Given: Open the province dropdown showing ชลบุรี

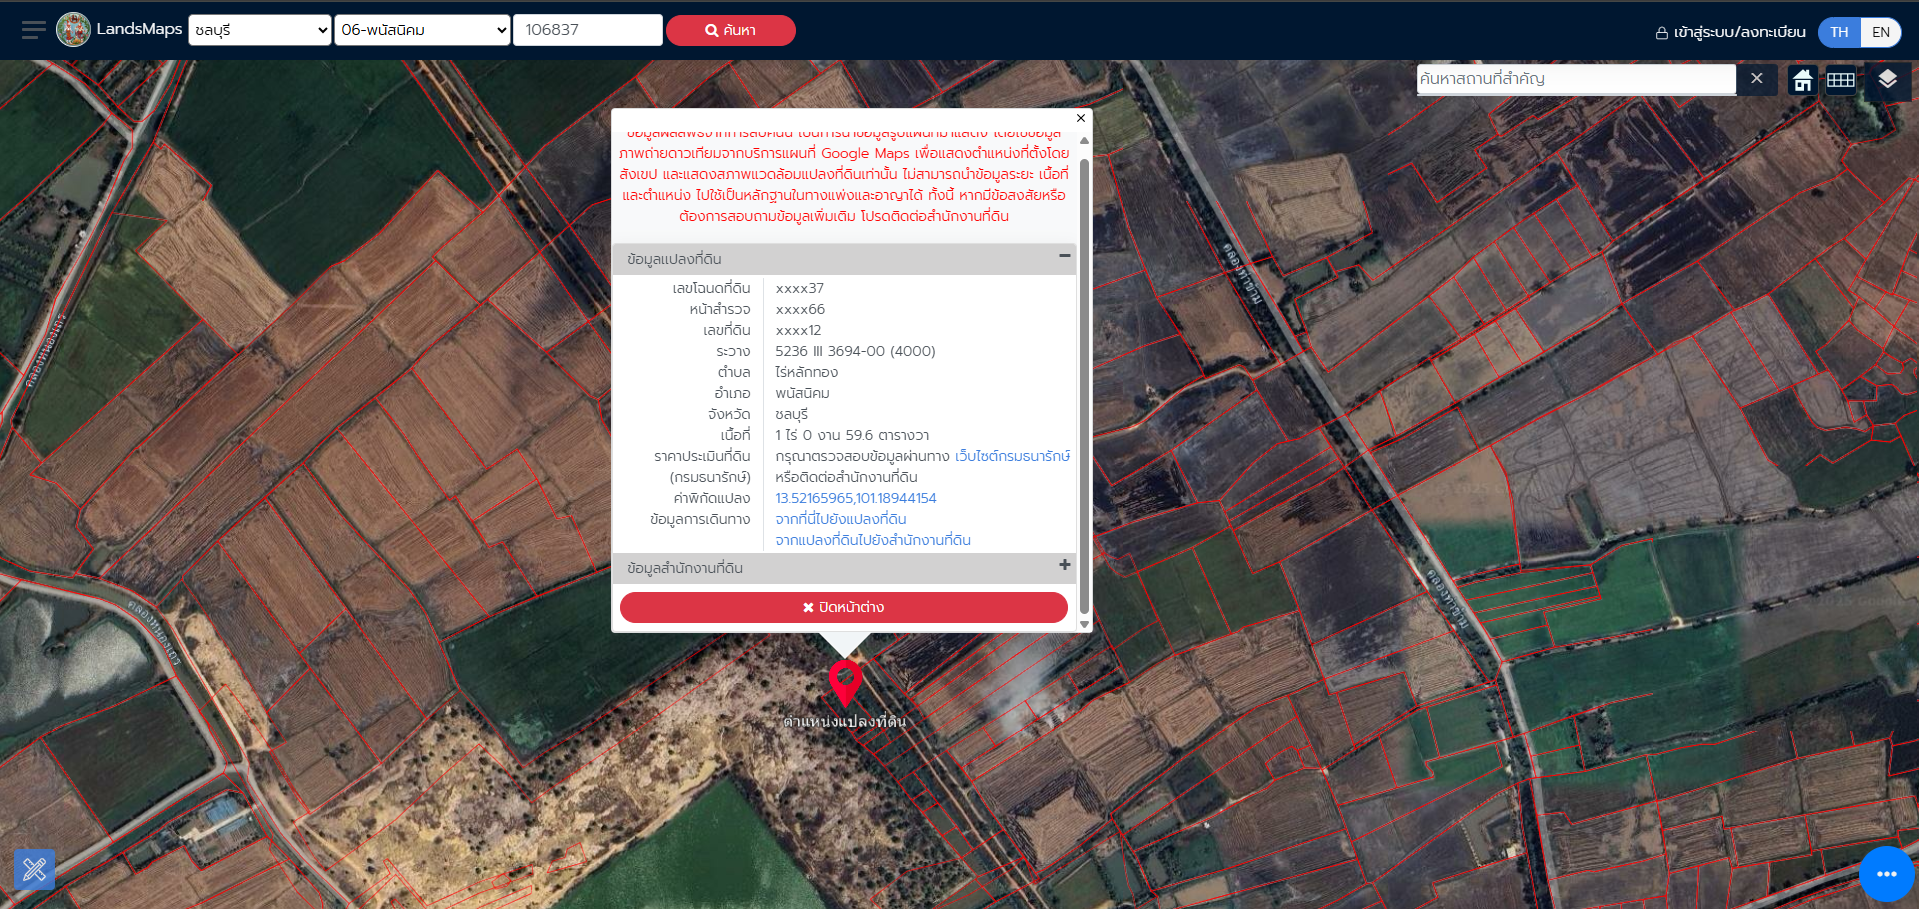Looking at the screenshot, I should [259, 30].
